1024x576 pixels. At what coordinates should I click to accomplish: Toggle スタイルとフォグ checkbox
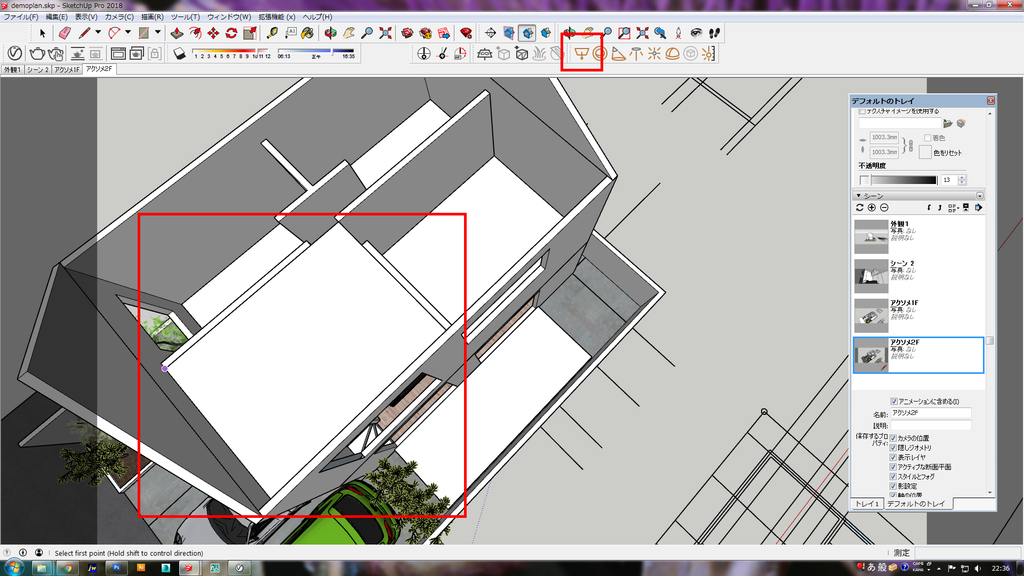point(893,477)
